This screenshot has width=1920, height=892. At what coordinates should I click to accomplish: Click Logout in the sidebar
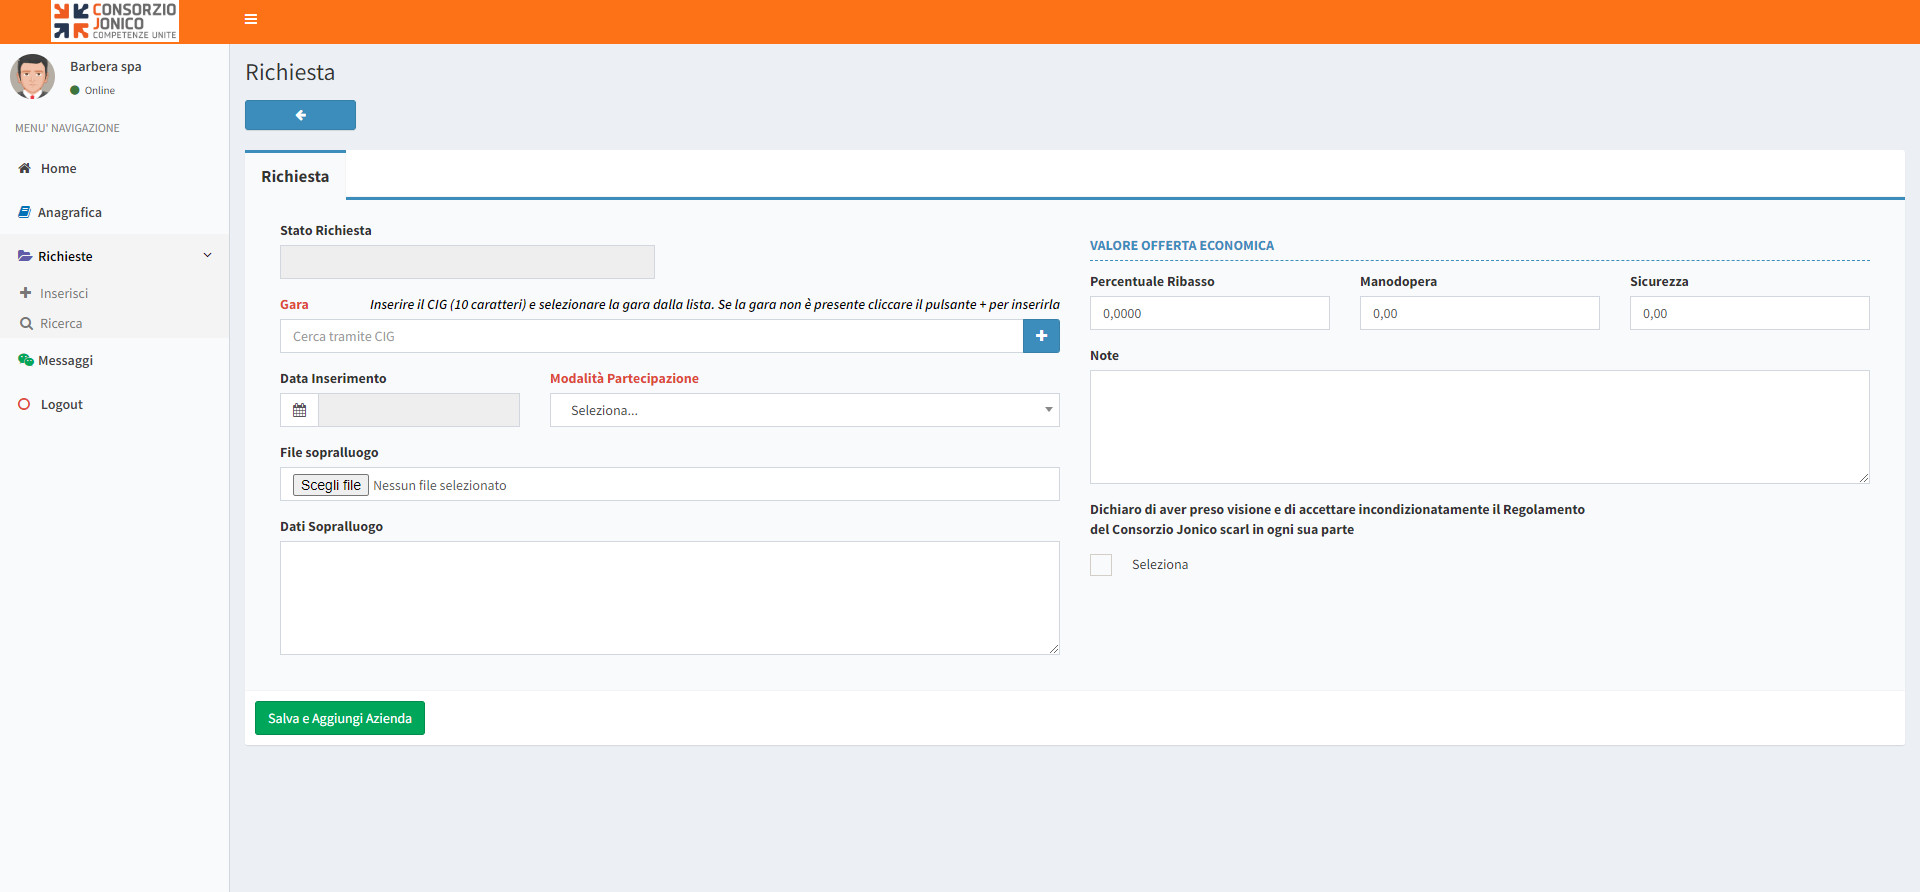coord(61,404)
